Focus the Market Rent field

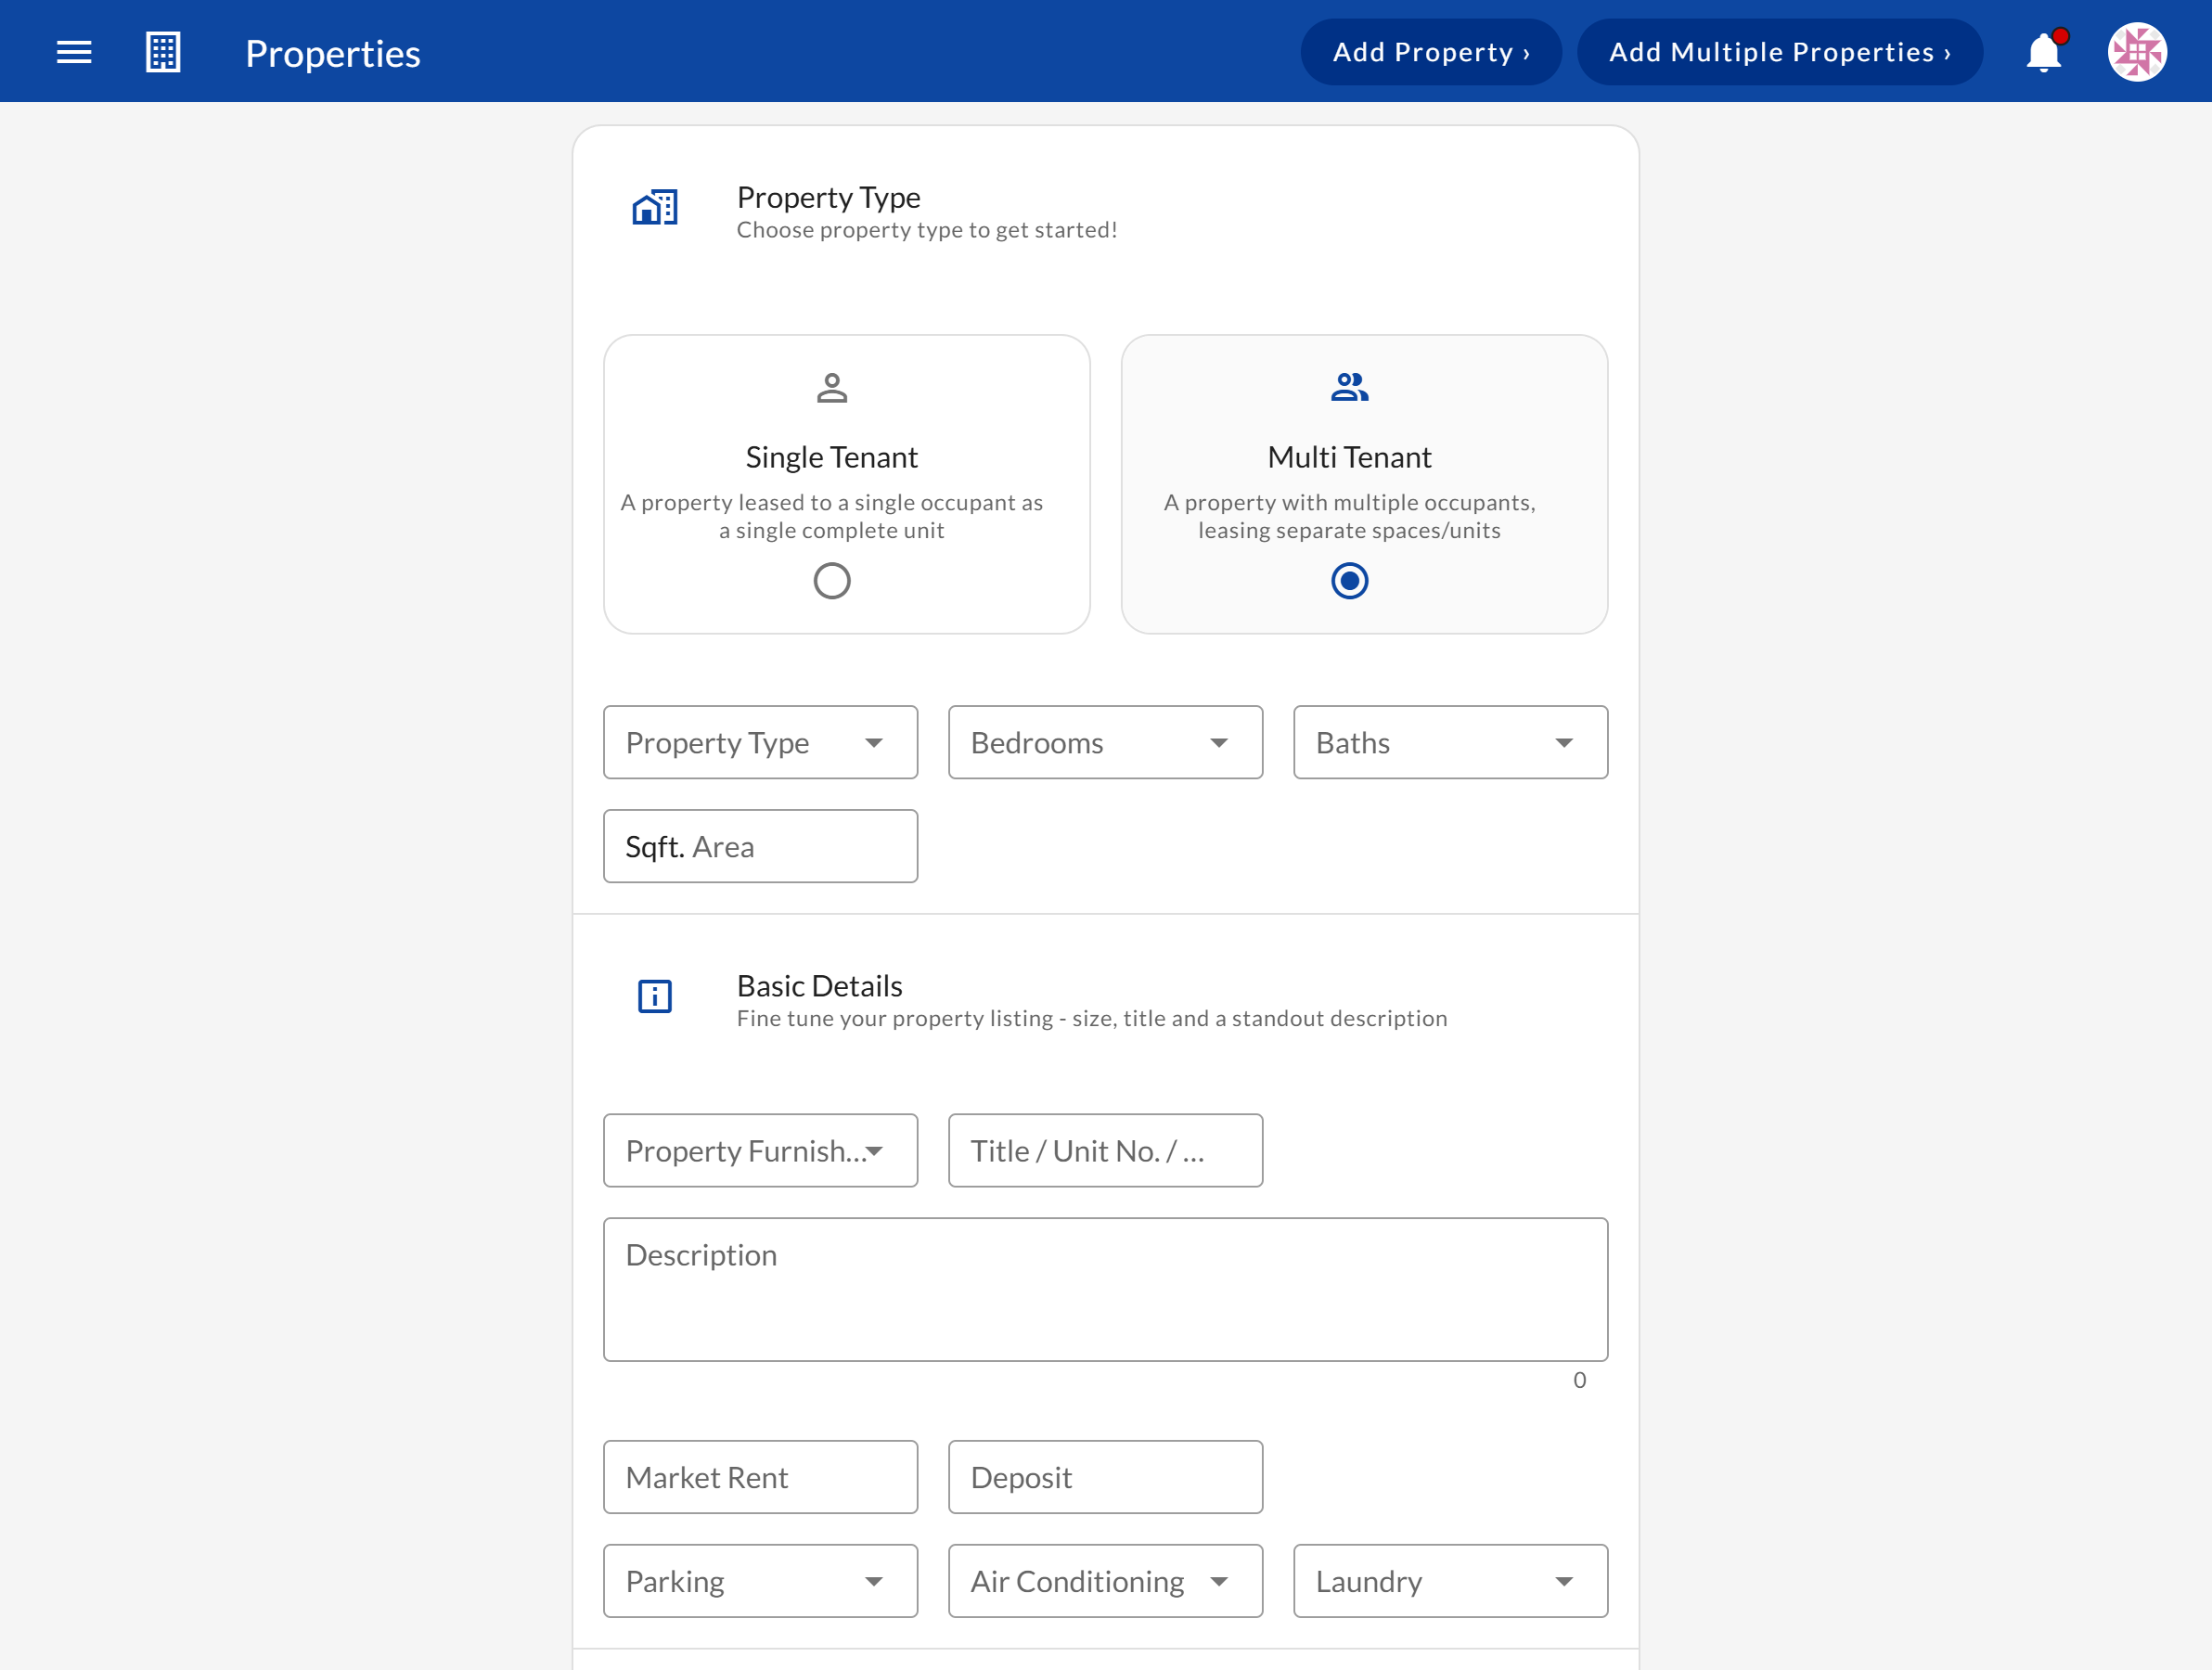(x=760, y=1476)
